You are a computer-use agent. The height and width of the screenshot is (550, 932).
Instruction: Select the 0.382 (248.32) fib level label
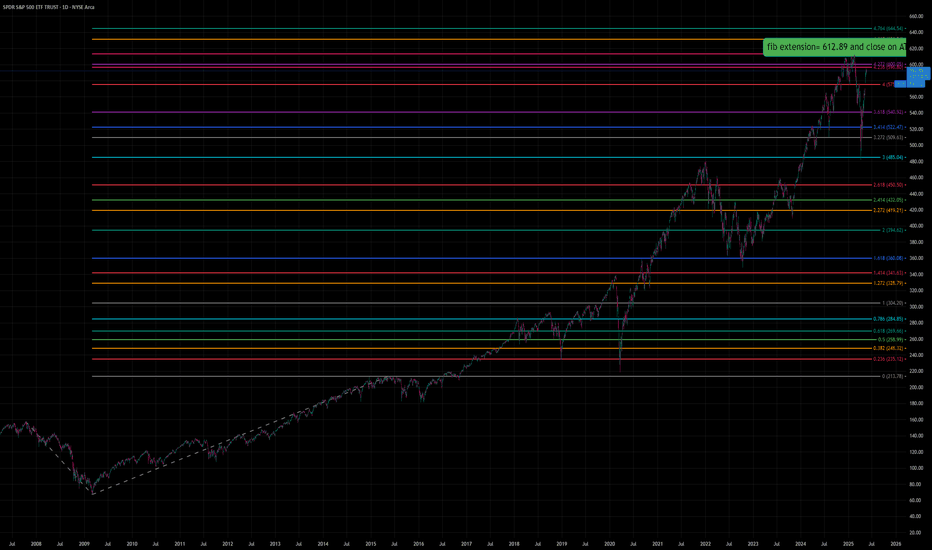pyautogui.click(x=889, y=348)
